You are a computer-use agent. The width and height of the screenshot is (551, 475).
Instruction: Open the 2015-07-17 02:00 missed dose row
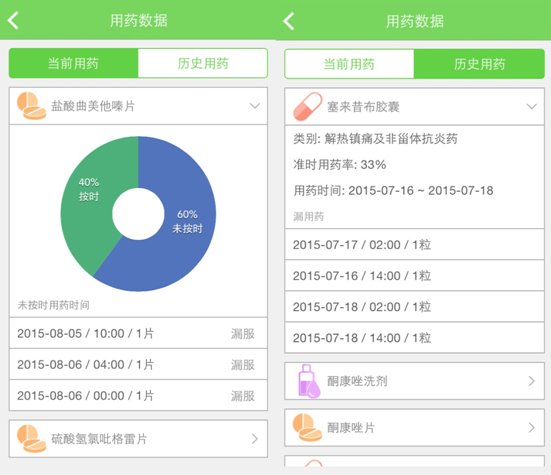(414, 245)
